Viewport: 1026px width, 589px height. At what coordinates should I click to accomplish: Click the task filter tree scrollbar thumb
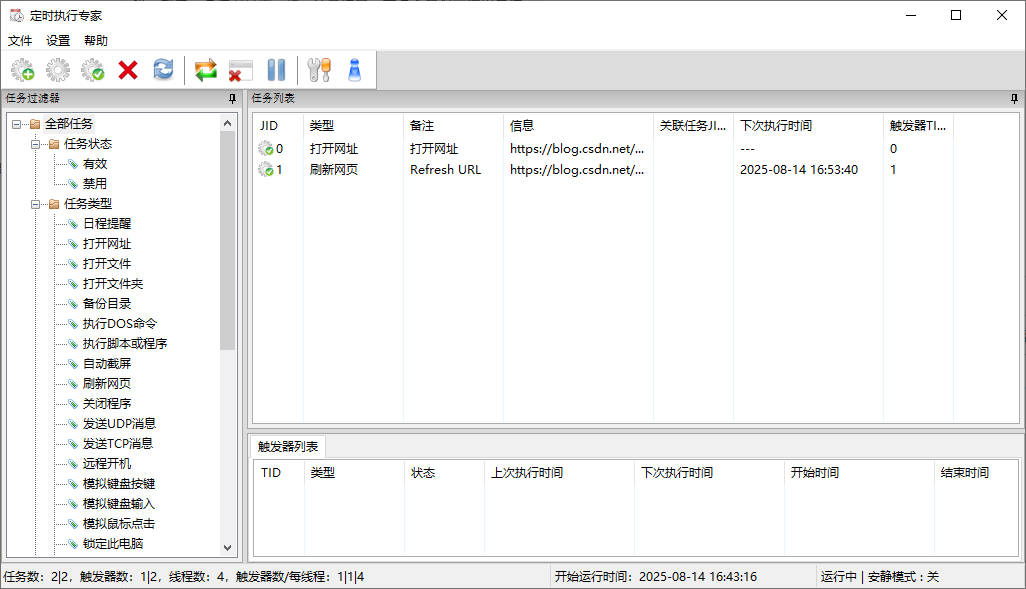pos(227,240)
